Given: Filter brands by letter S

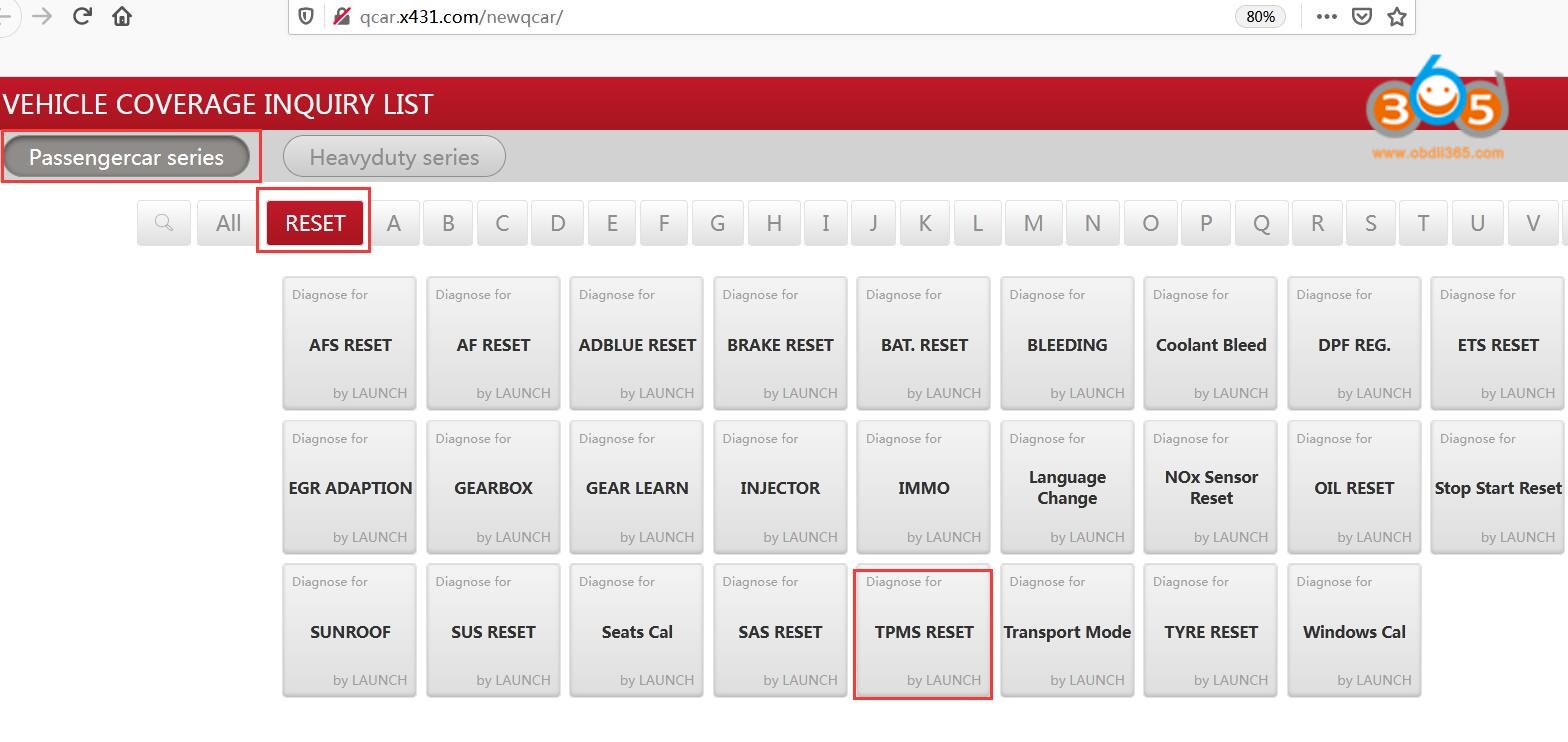Looking at the screenshot, I should (x=1370, y=223).
